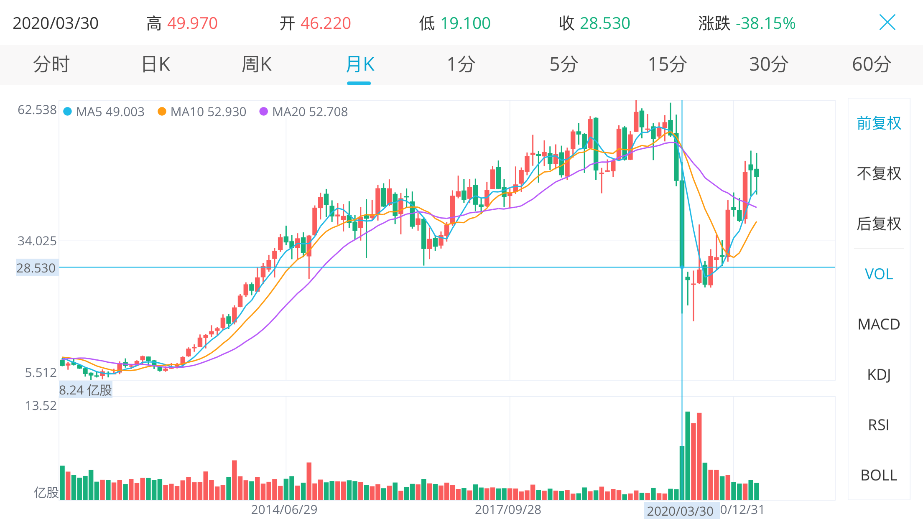This screenshot has height=519, width=923.
Task: Enable 前复权 price adjustment
Action: coord(879,123)
